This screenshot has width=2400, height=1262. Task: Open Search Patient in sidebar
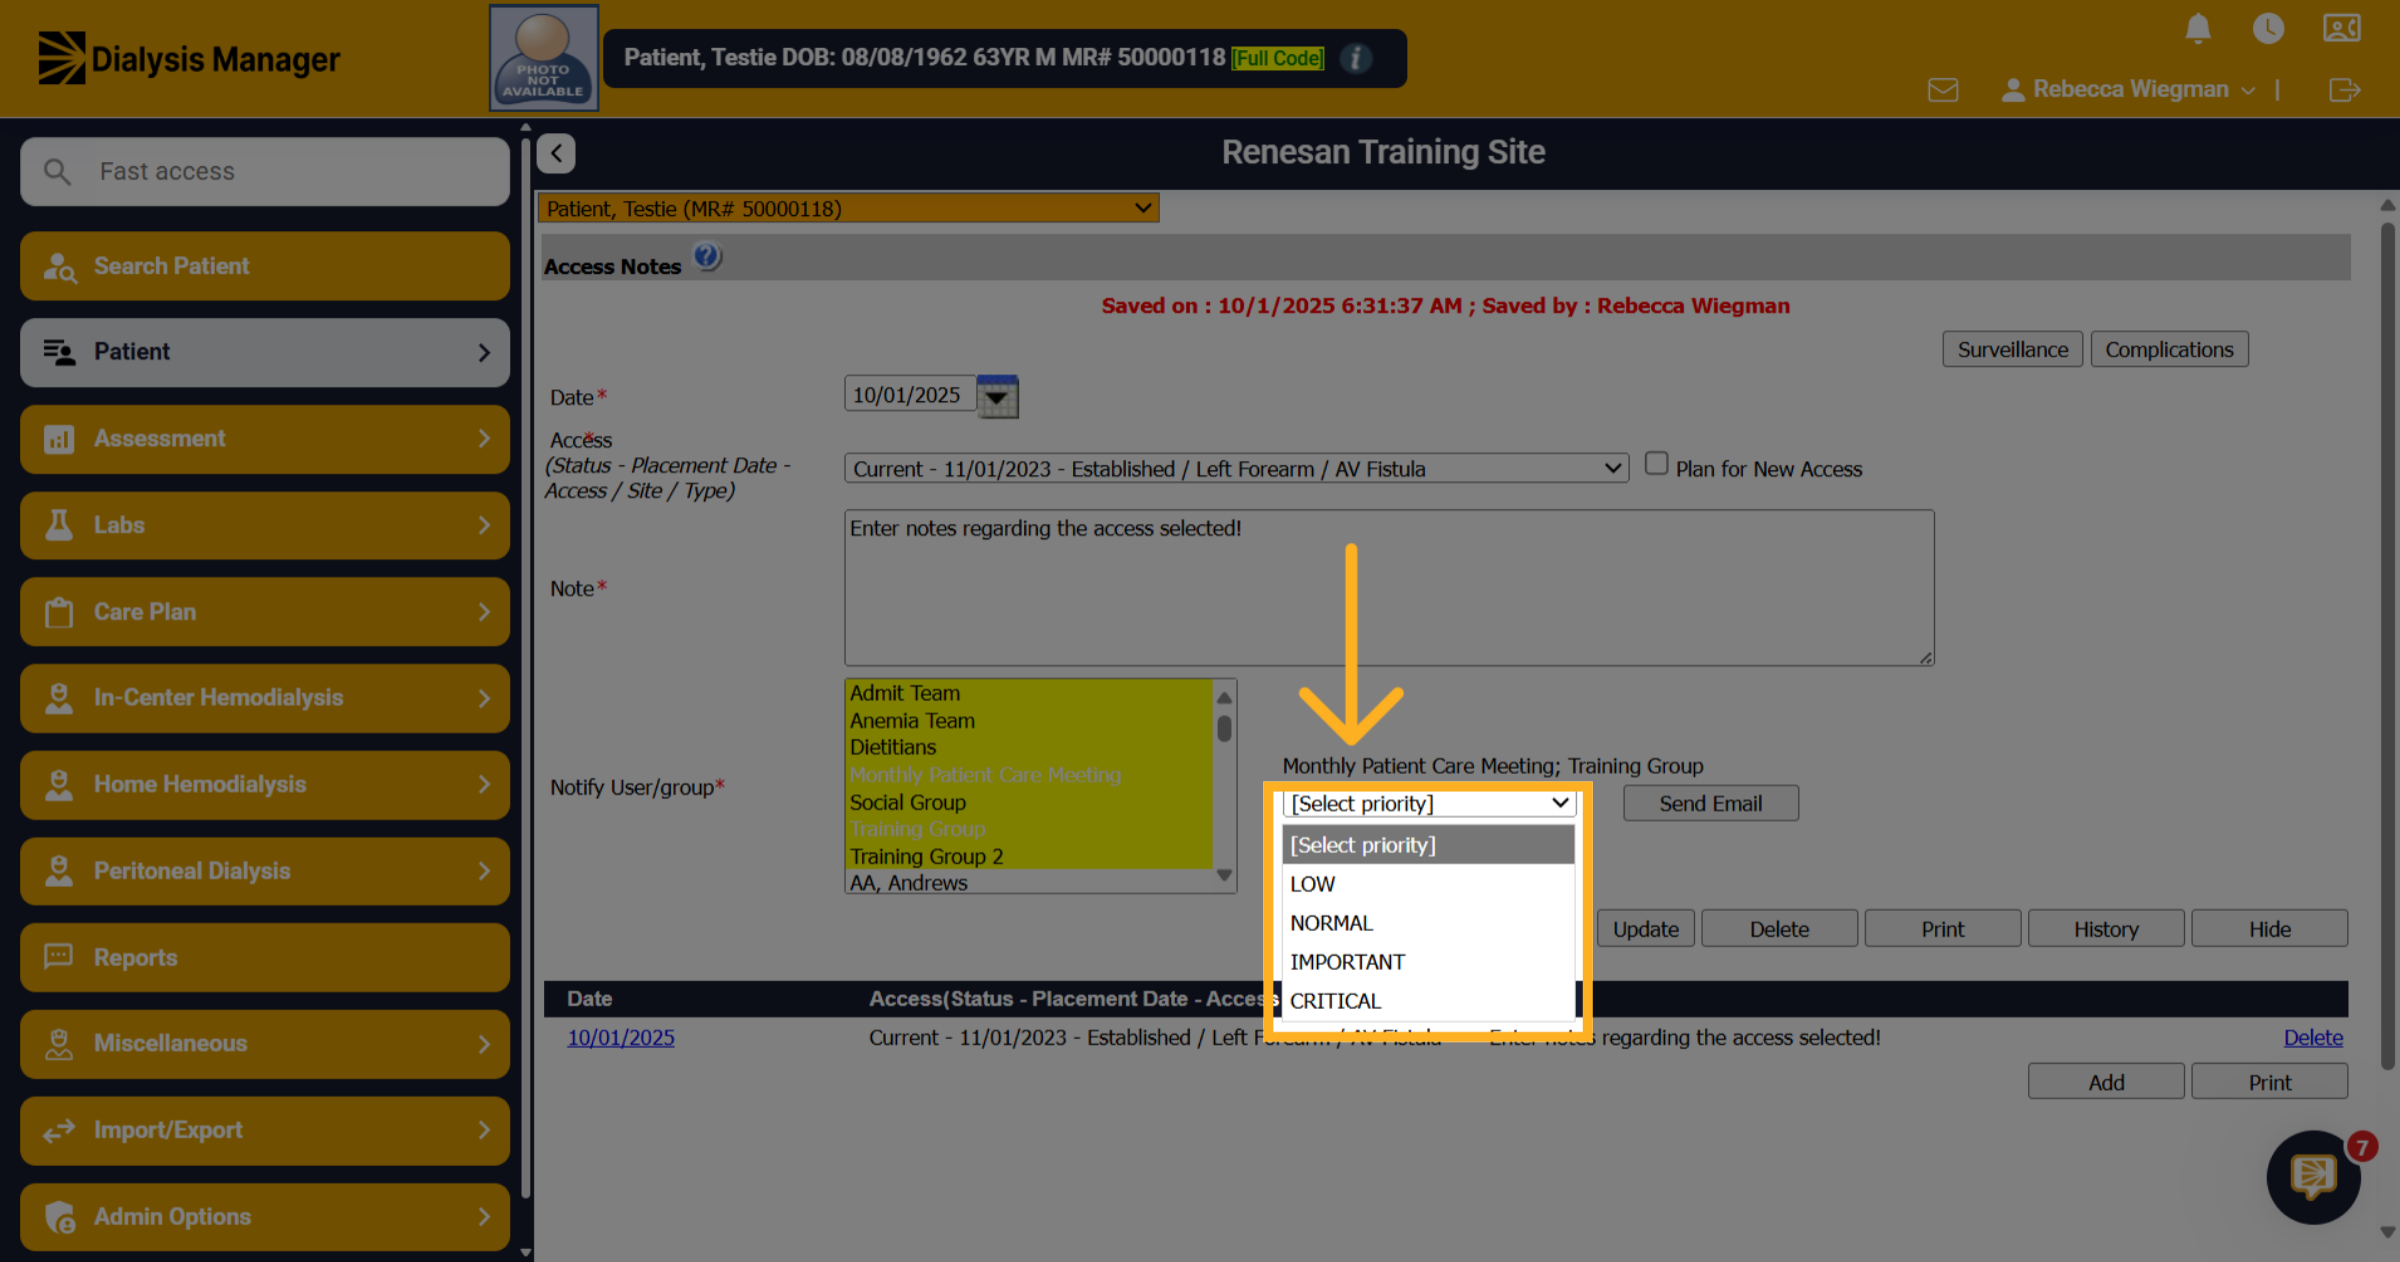(265, 266)
